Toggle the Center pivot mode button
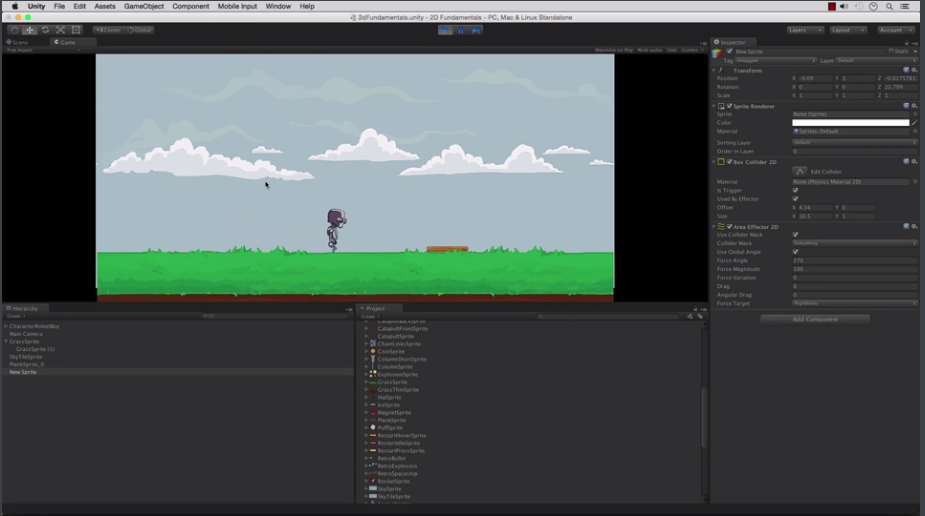This screenshot has height=516, width=925. 109,30
